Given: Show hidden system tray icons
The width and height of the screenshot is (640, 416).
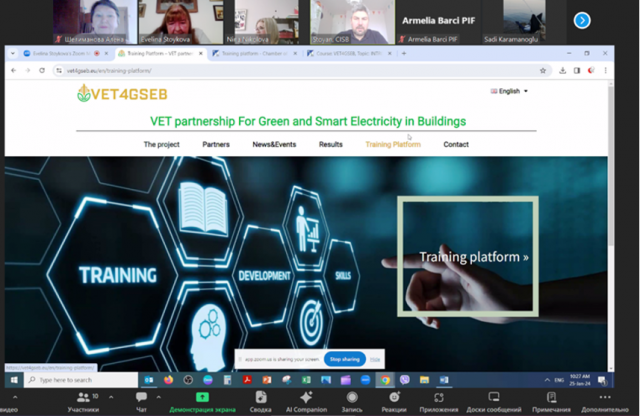Looking at the screenshot, I should pyautogui.click(x=547, y=380).
